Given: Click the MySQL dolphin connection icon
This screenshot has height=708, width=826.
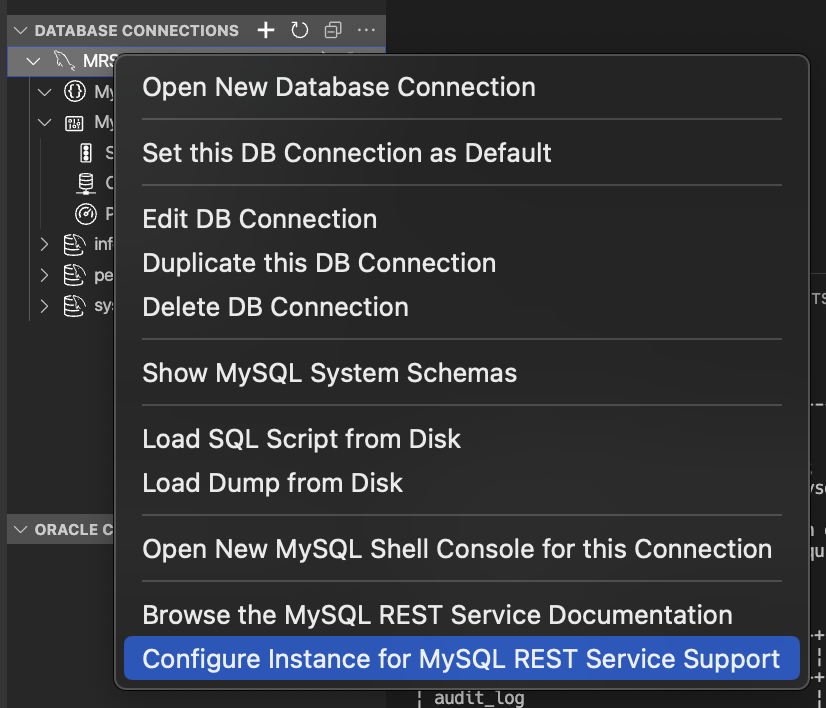Looking at the screenshot, I should point(63,61).
